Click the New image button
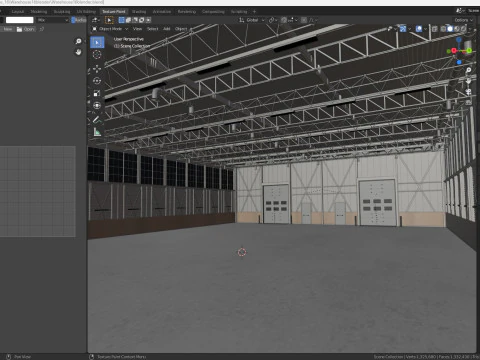Image resolution: width=480 pixels, height=360 pixels. point(8,29)
